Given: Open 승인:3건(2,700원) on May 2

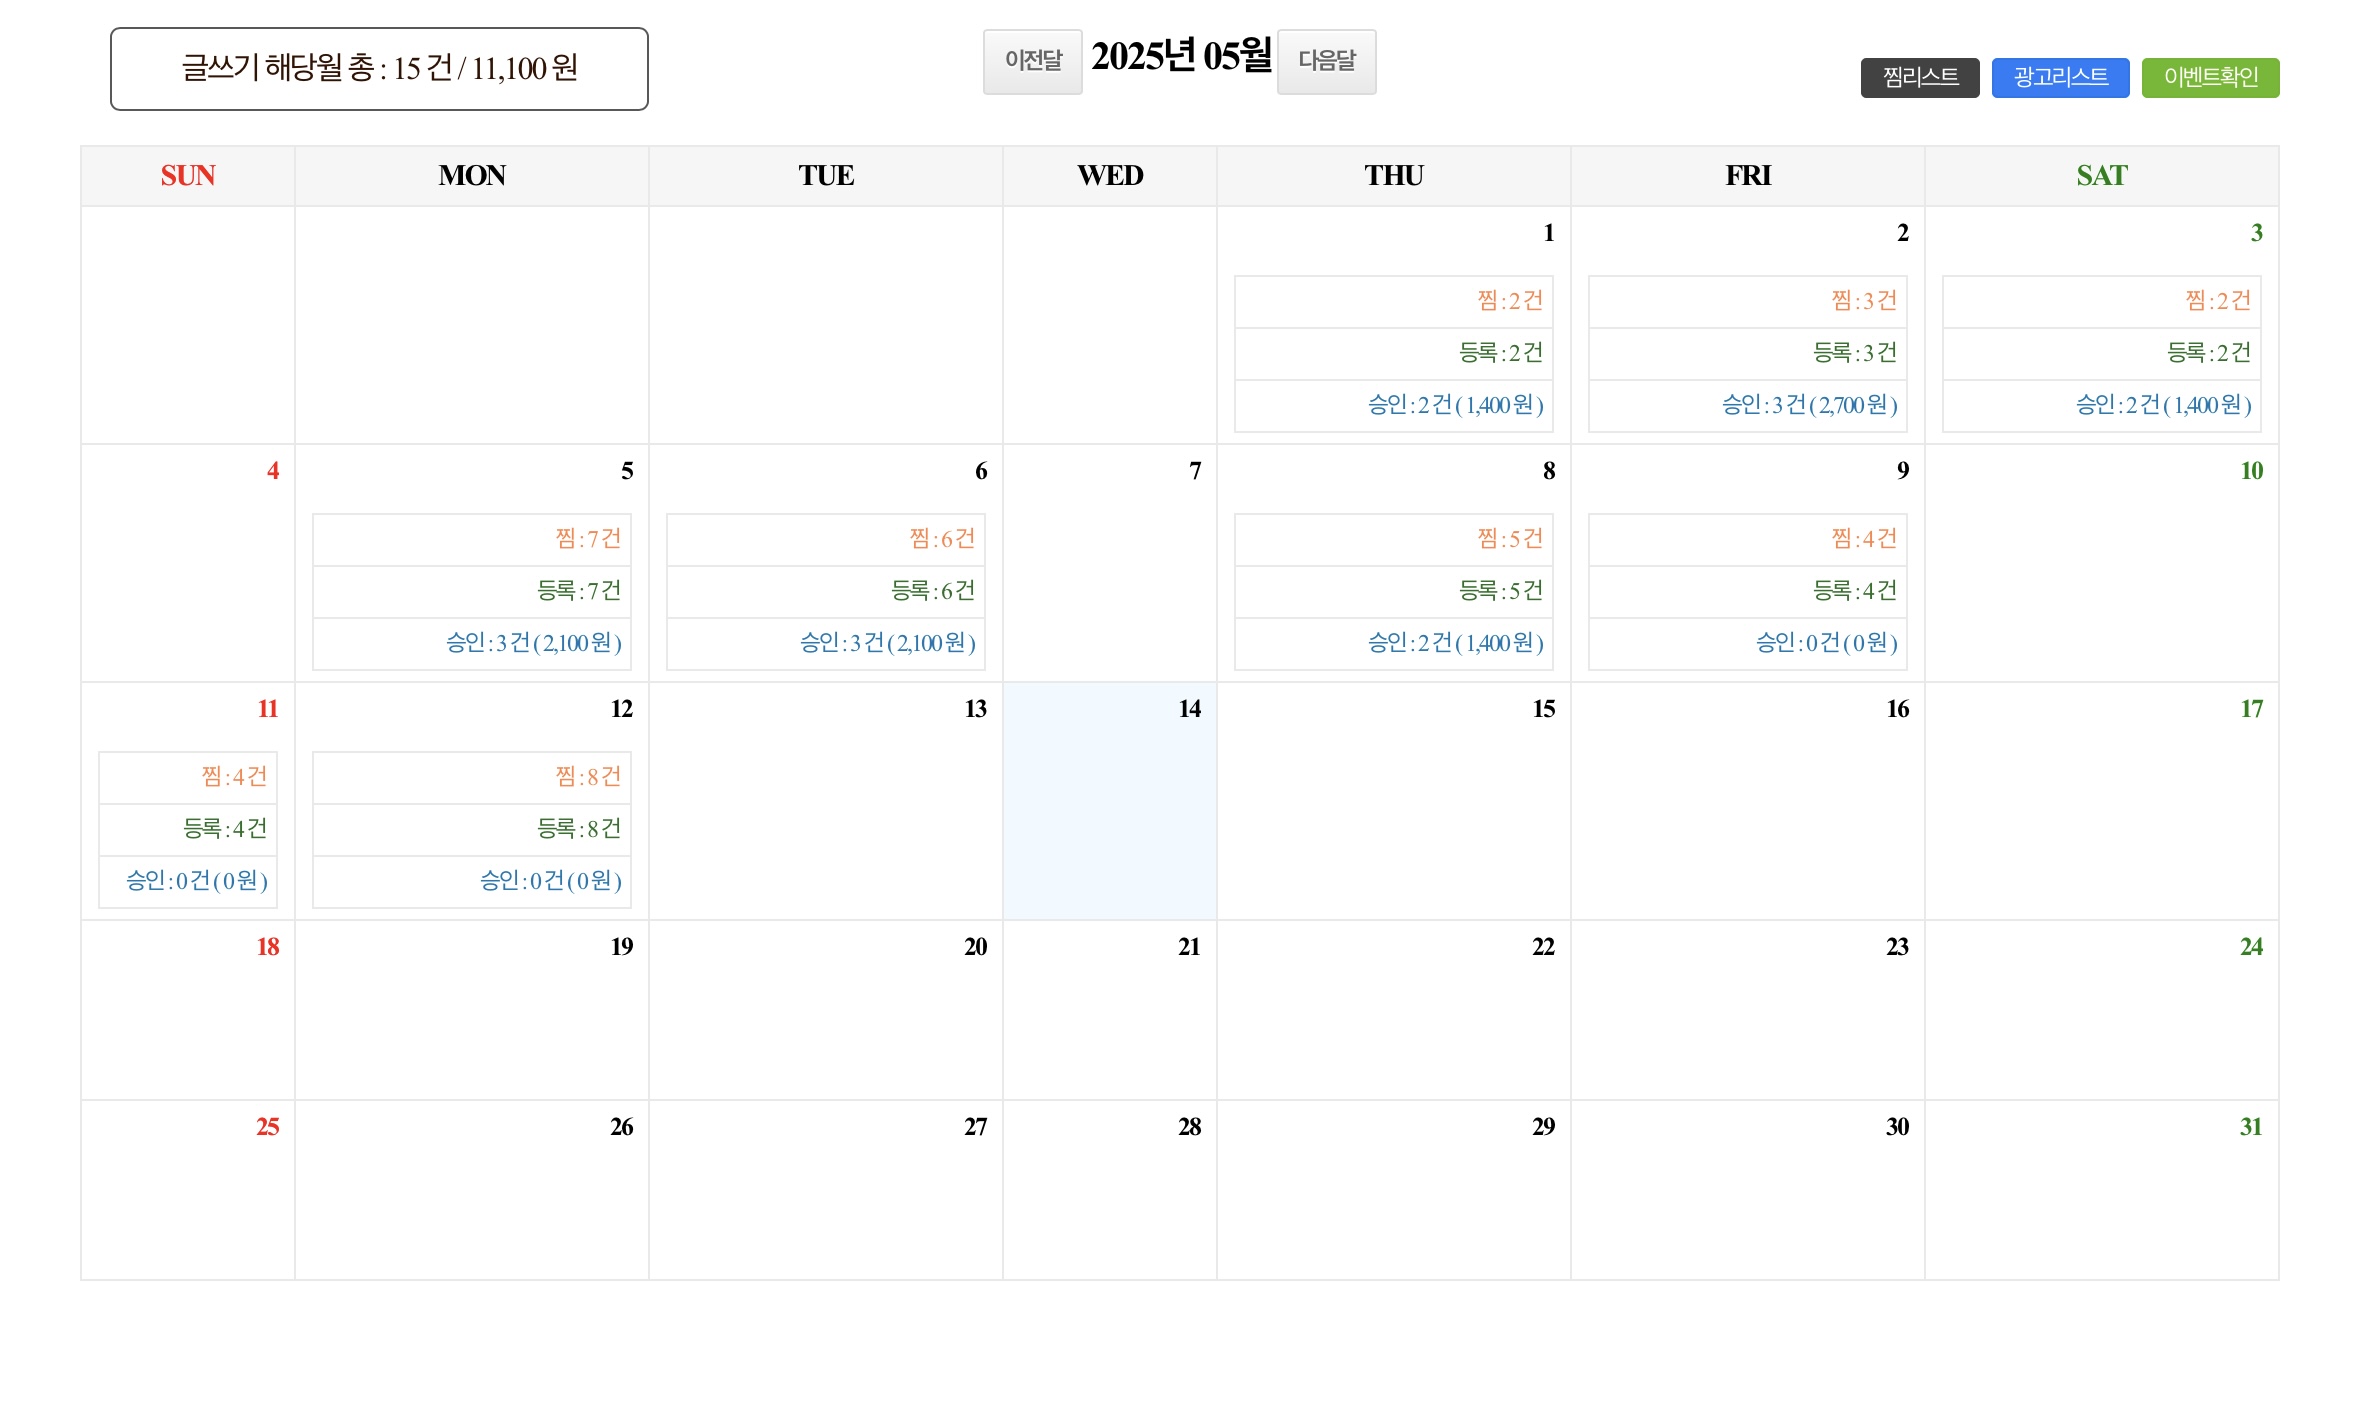Looking at the screenshot, I should [1808, 405].
